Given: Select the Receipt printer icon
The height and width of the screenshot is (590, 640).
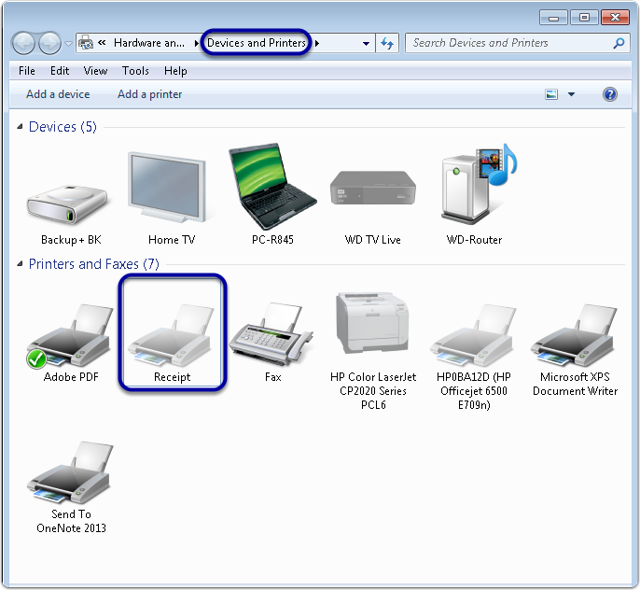Looking at the screenshot, I should coord(171,335).
